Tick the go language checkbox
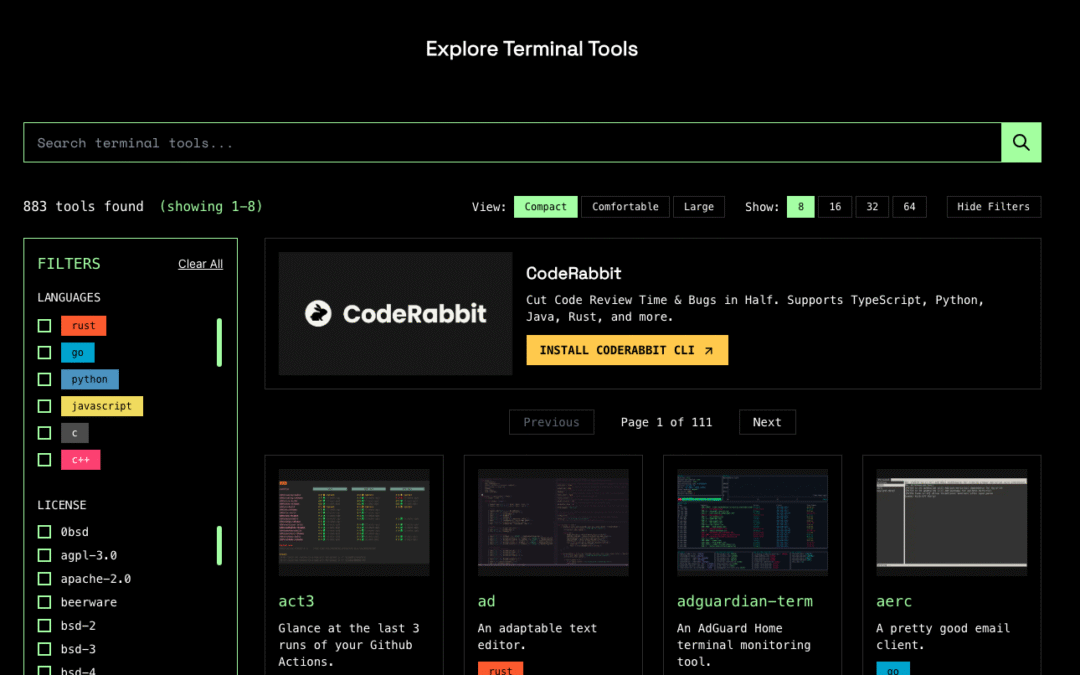 pyautogui.click(x=44, y=353)
